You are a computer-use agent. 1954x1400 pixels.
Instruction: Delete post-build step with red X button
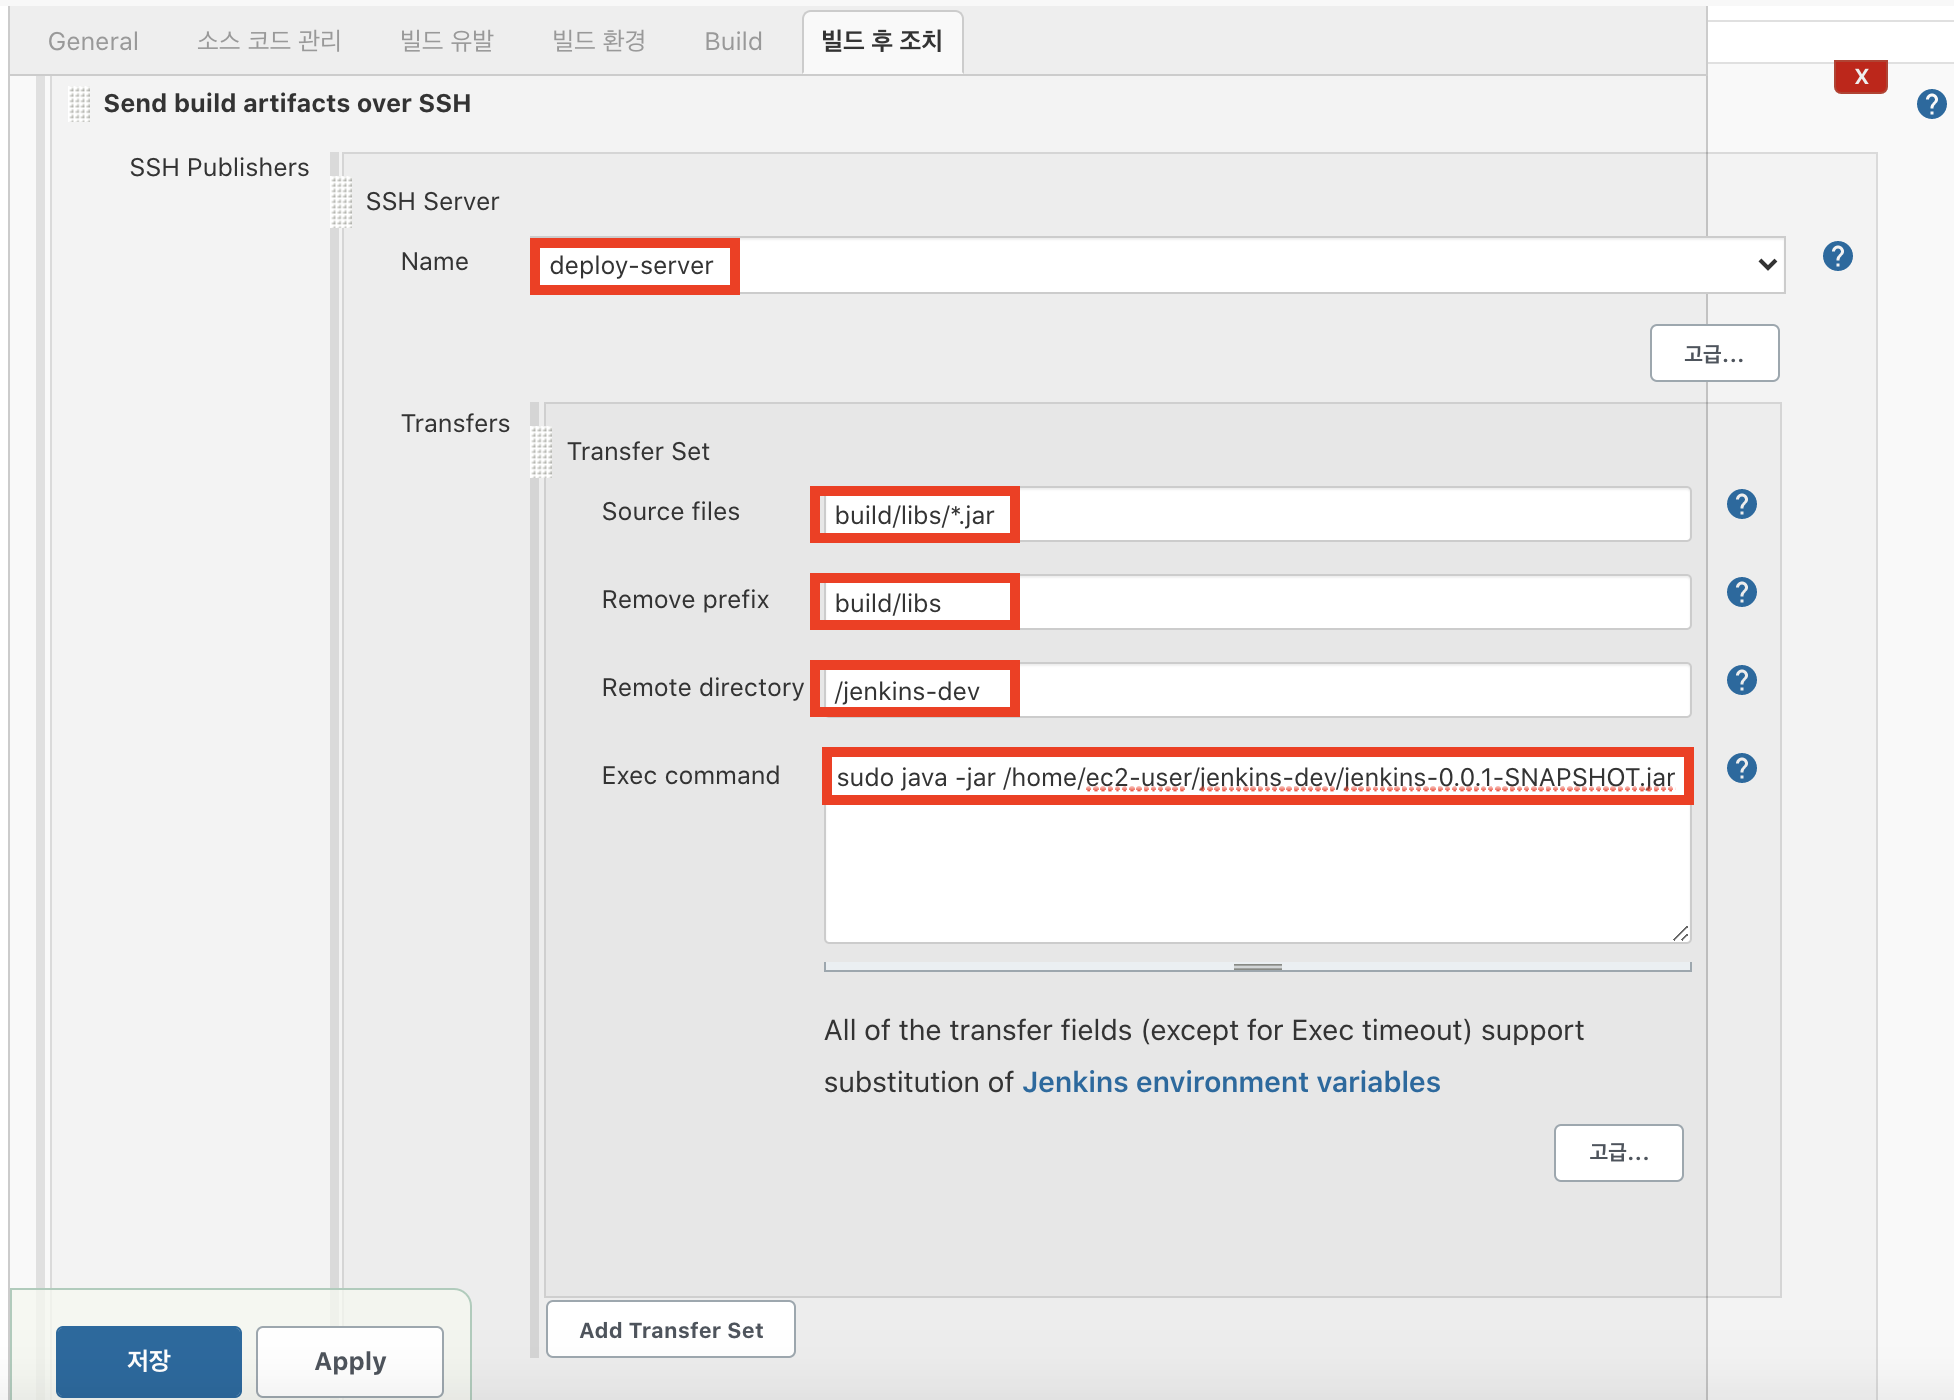coord(1860,77)
